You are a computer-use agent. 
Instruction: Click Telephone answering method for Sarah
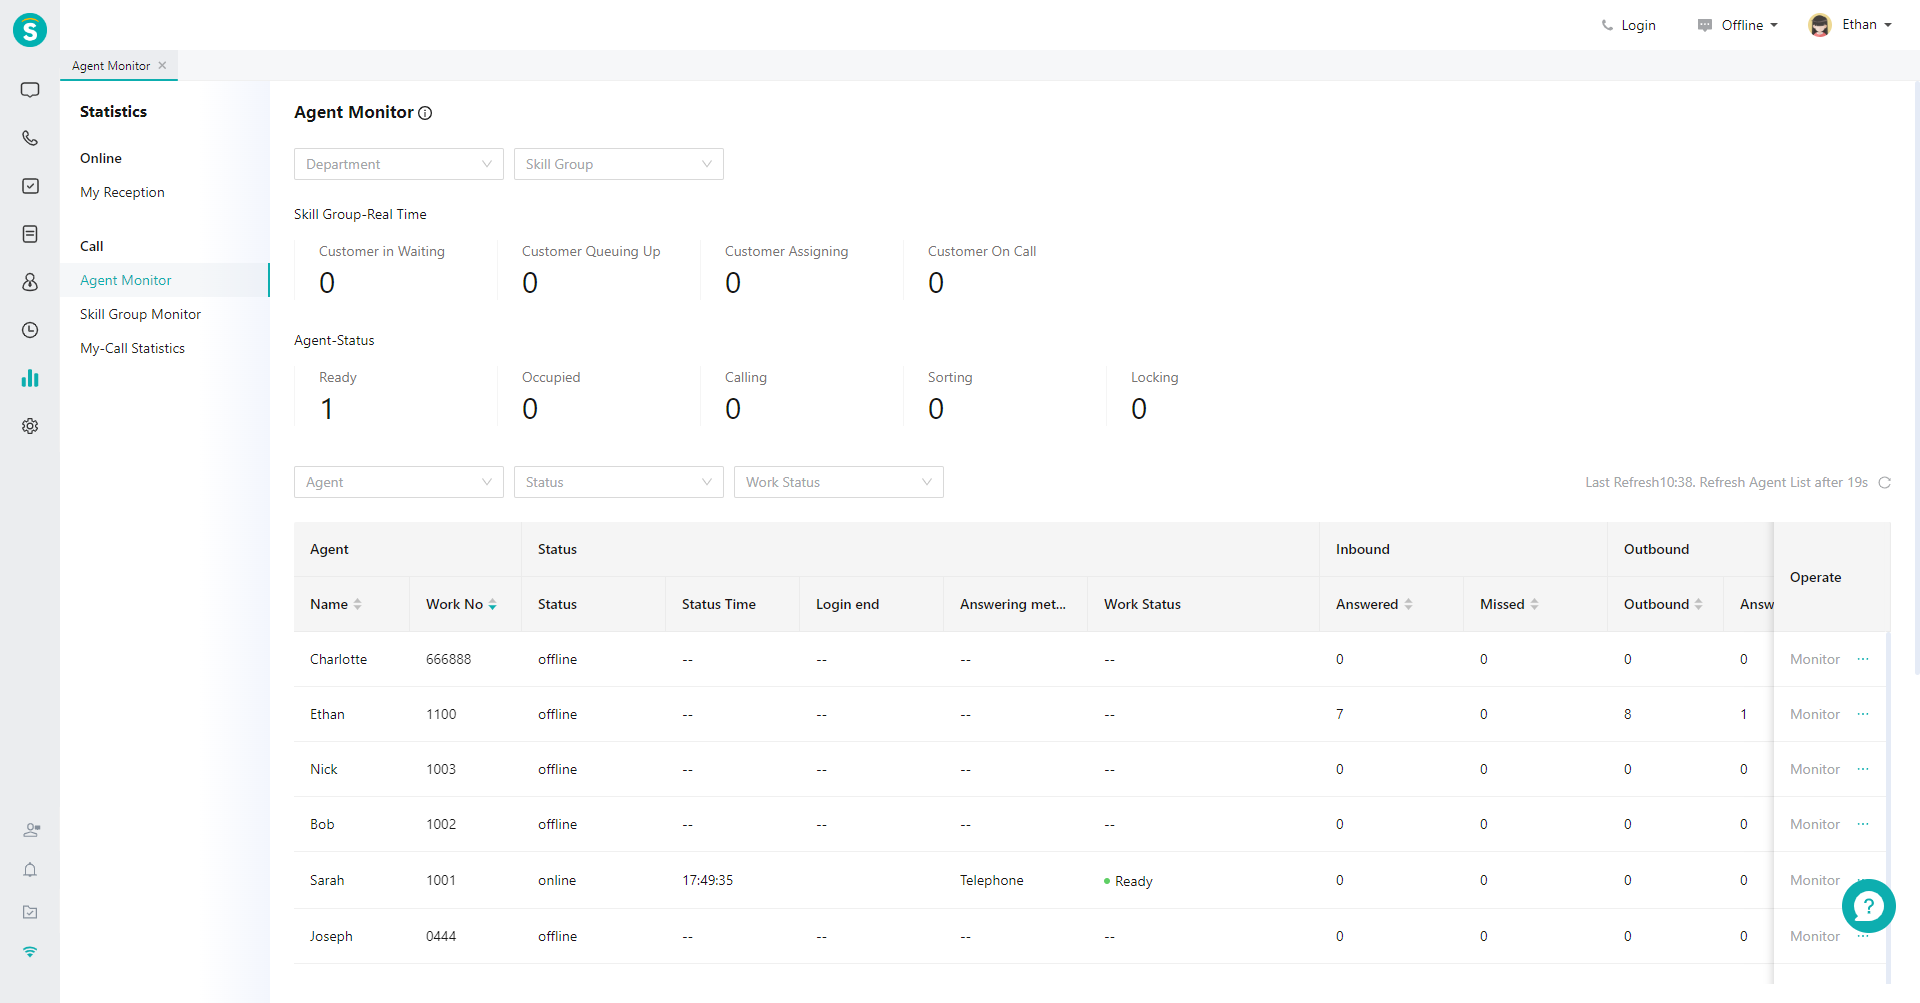tap(991, 880)
